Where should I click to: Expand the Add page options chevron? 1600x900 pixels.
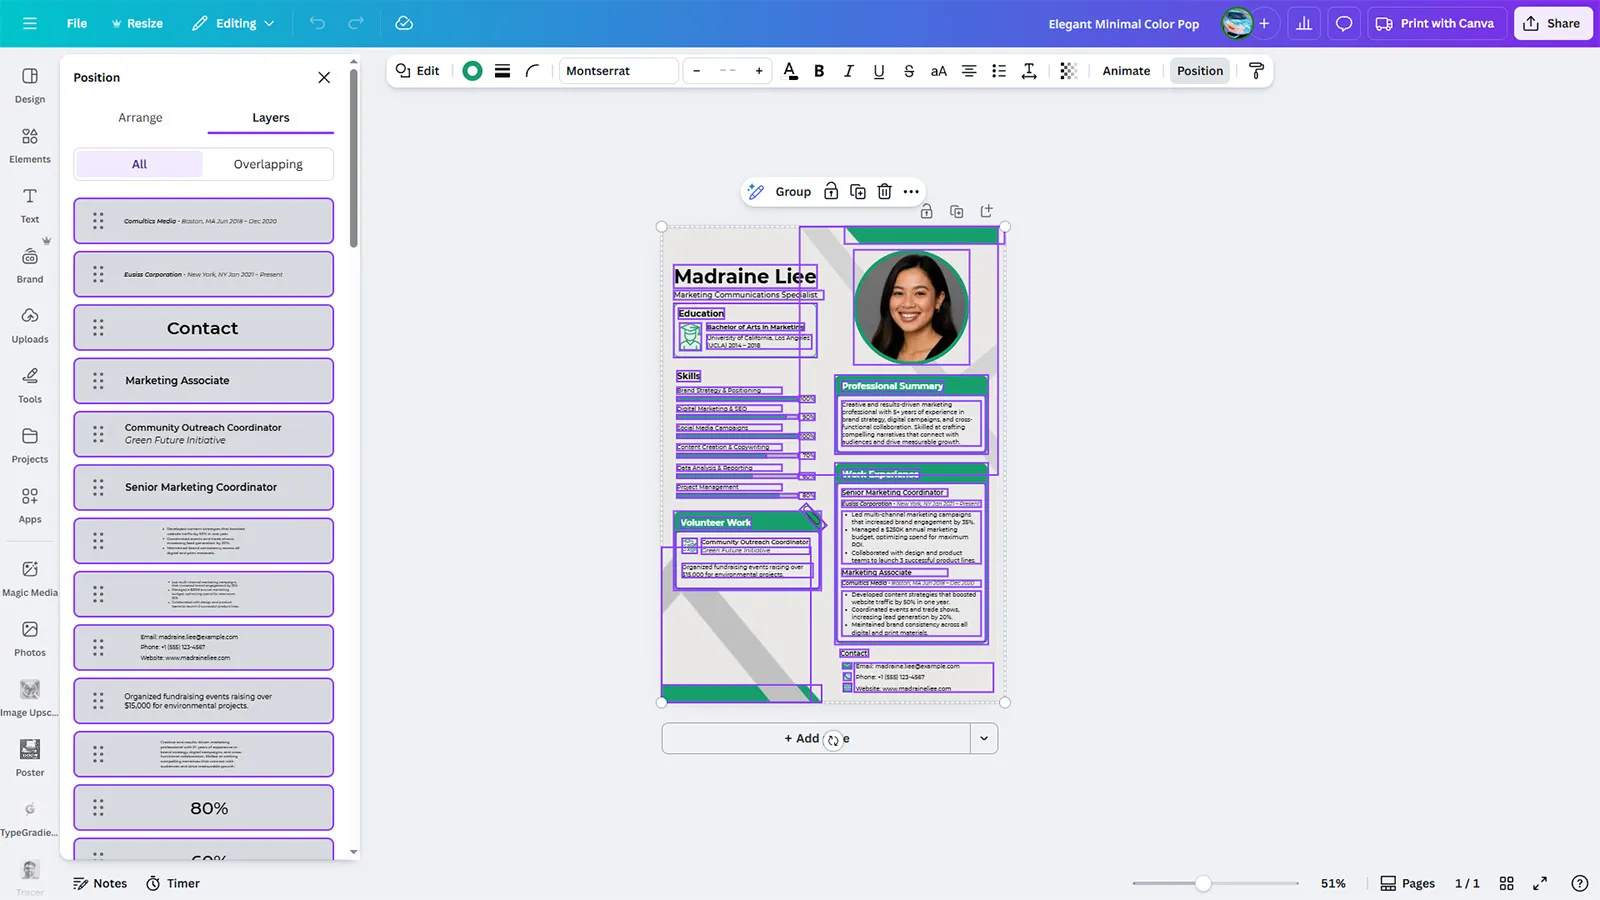pyautogui.click(x=984, y=739)
